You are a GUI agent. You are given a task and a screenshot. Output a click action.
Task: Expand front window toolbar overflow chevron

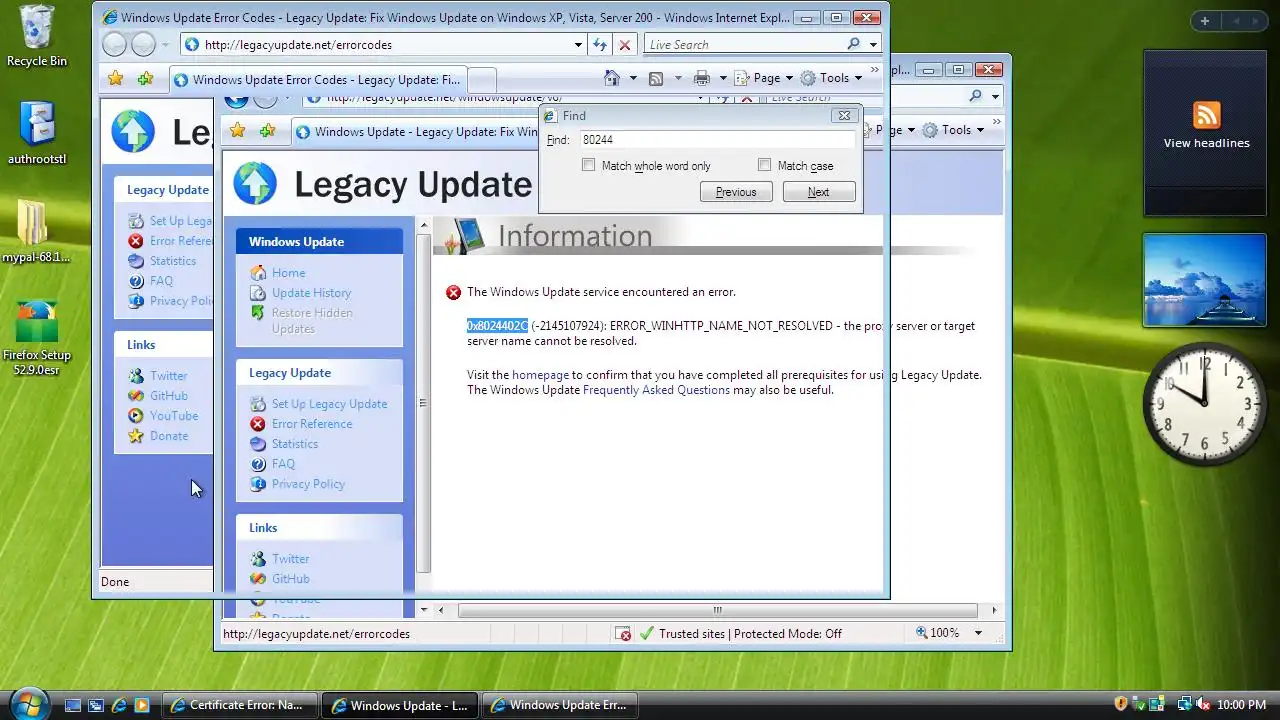[875, 70]
